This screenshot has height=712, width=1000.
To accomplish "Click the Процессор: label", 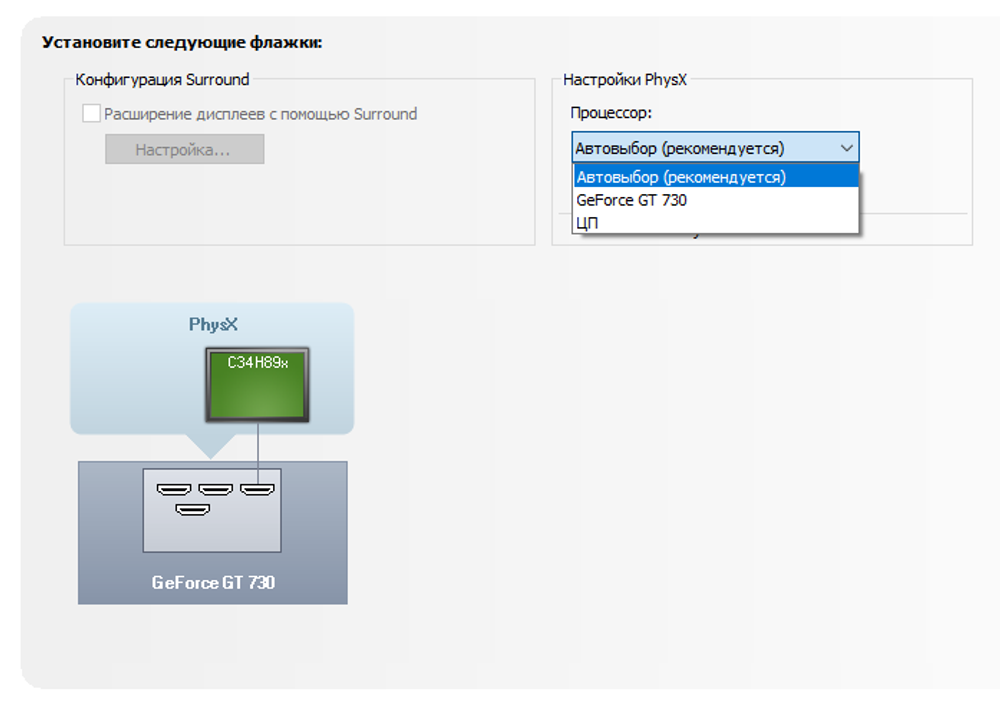I will pyautogui.click(x=611, y=113).
